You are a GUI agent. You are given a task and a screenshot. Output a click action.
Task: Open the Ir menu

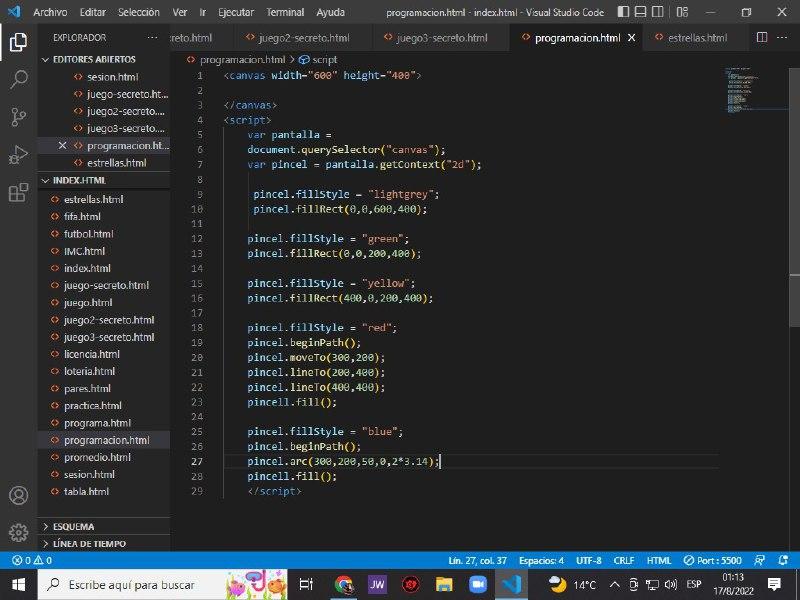[203, 12]
